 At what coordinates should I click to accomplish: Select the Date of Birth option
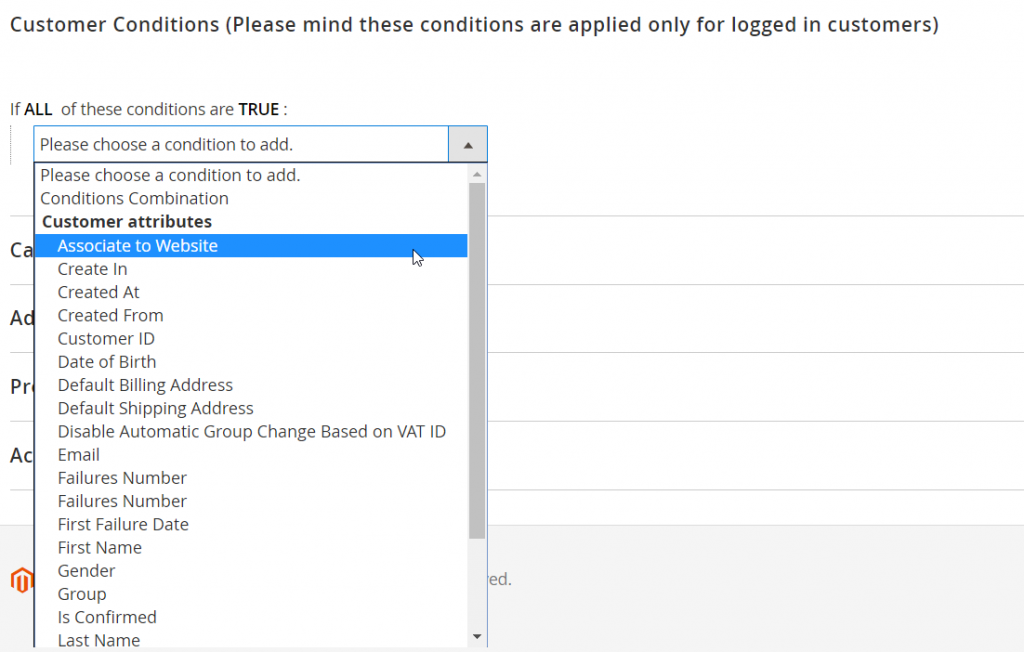107,361
